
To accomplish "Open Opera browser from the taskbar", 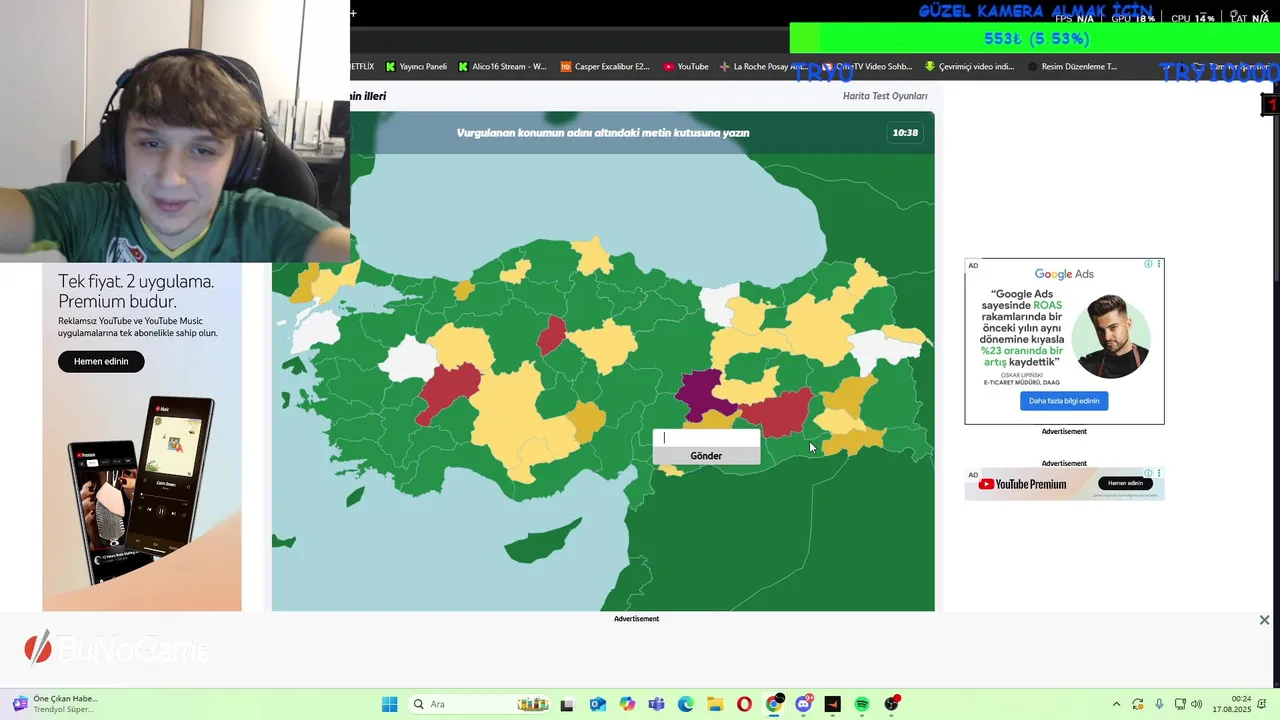I will coord(744,704).
